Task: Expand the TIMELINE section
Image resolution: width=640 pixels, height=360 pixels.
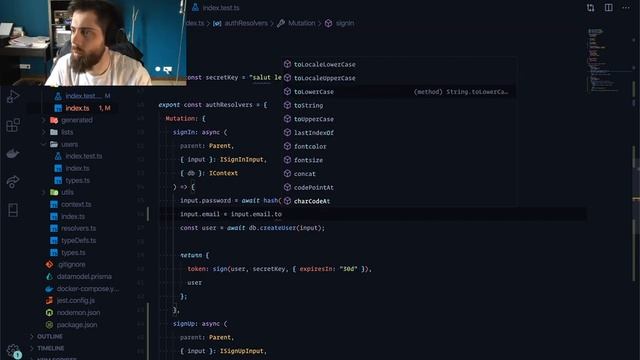Action: (51, 348)
